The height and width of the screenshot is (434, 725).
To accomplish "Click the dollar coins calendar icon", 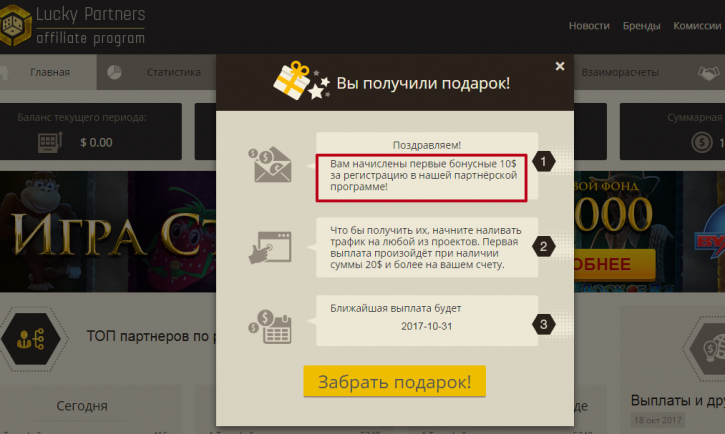I will pyautogui.click(x=270, y=327).
